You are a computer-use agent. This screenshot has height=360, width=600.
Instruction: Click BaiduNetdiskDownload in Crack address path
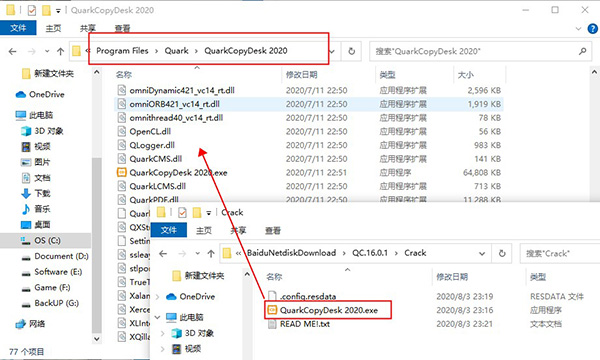tap(291, 253)
